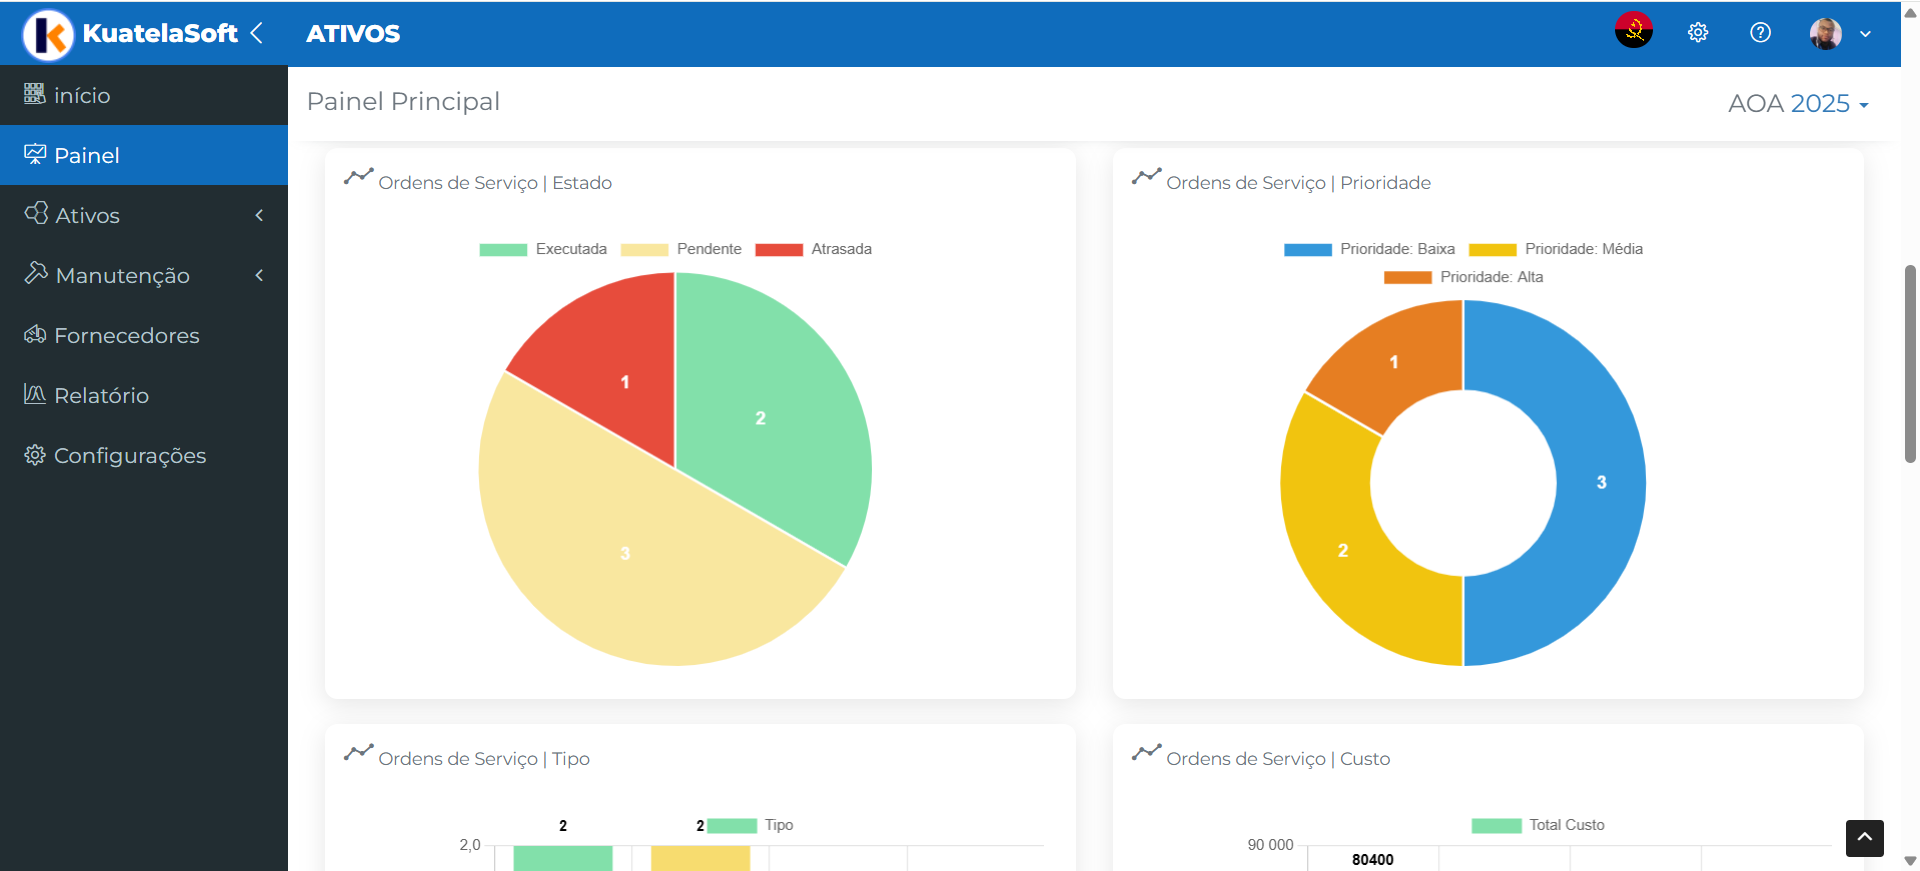Toggle the Pendente legend item
This screenshot has width=1920, height=871.
point(681,249)
